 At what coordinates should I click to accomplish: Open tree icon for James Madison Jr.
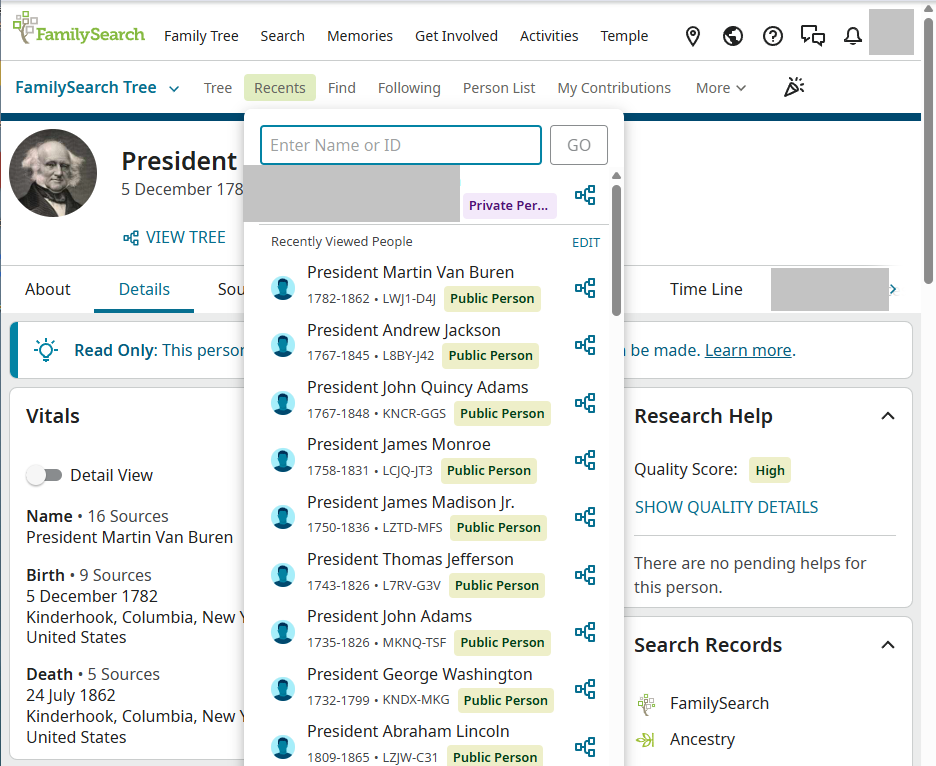point(585,517)
